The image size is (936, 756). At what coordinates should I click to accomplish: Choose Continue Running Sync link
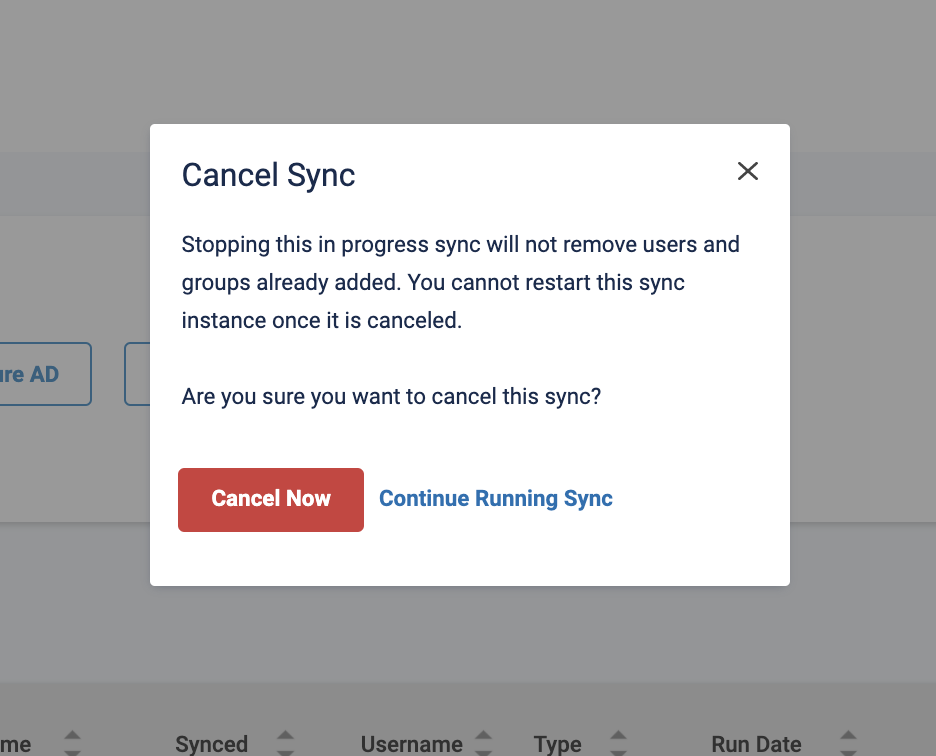coord(495,499)
